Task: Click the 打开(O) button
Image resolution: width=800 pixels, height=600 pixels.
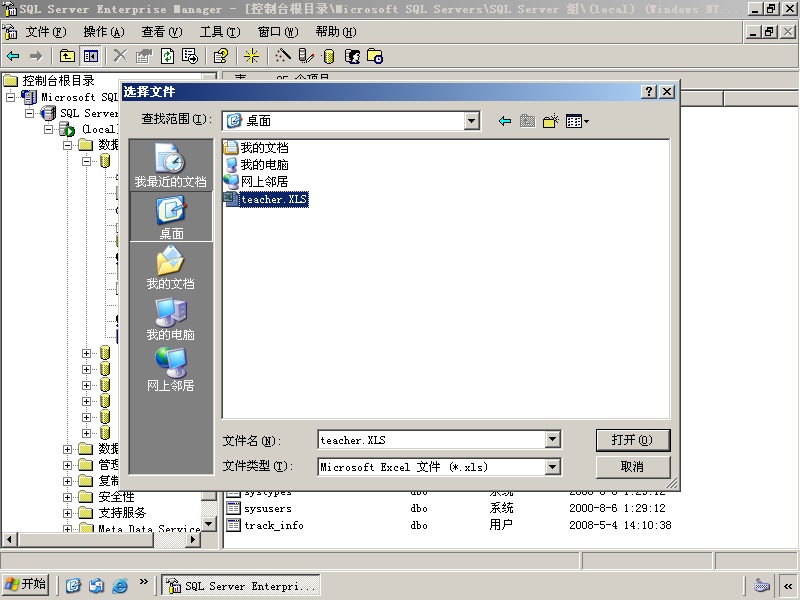Action: point(633,440)
